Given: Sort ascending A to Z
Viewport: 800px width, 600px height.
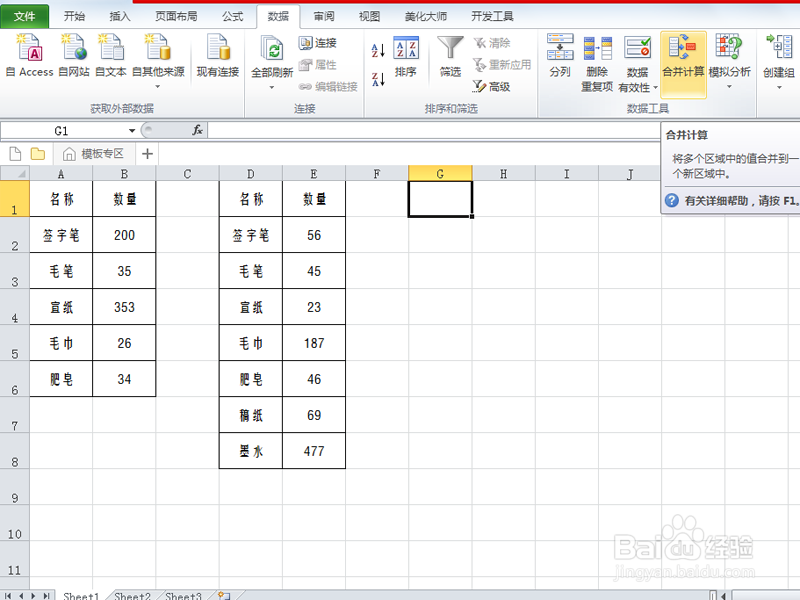Looking at the screenshot, I should (378, 50).
